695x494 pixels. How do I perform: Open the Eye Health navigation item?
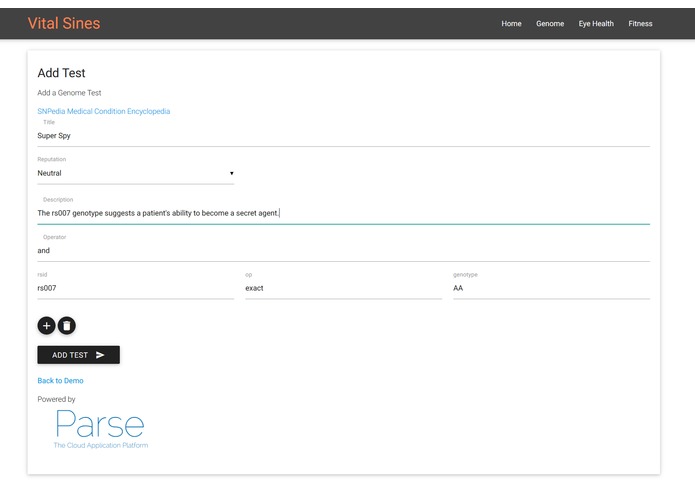pyautogui.click(x=596, y=23)
